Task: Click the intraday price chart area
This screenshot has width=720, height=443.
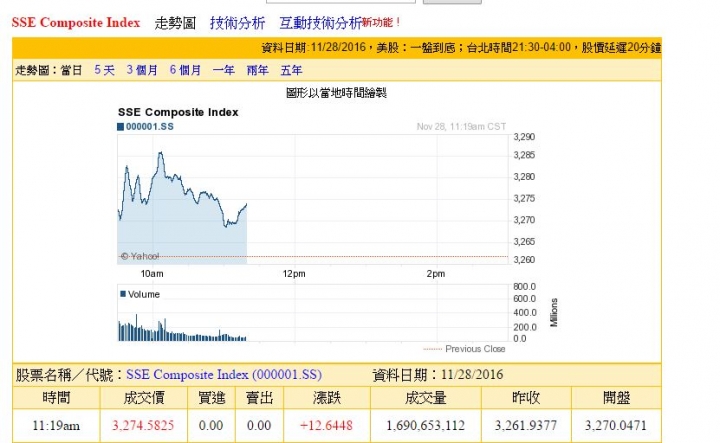Action: pyautogui.click(x=300, y=200)
